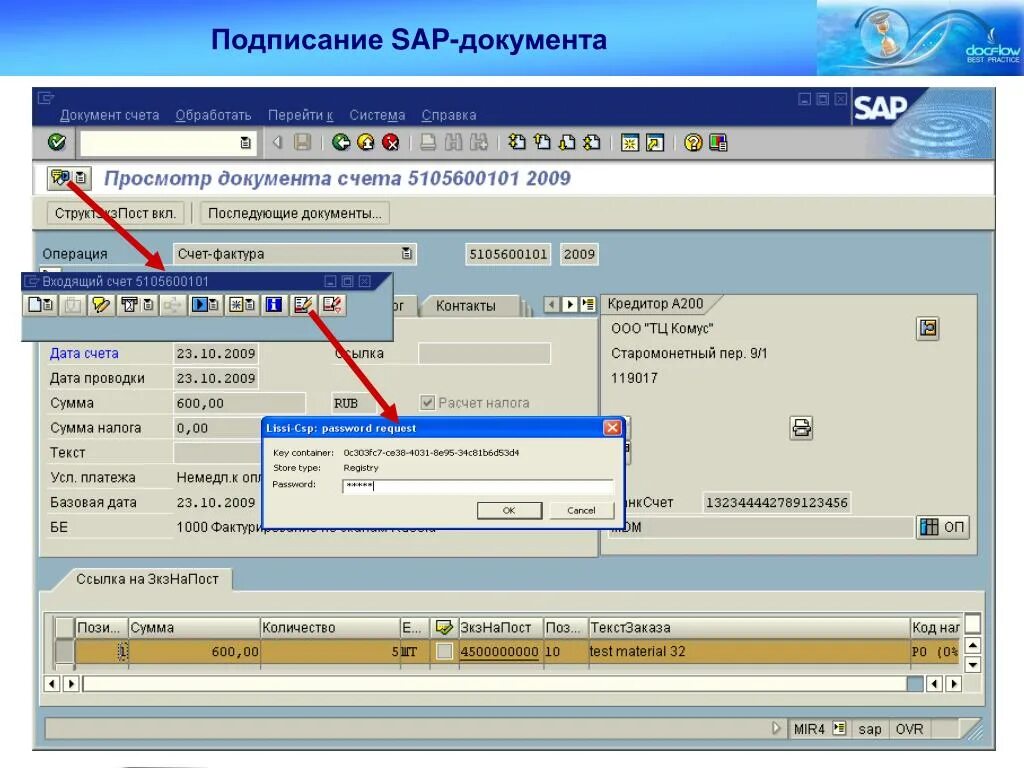The width and height of the screenshot is (1024, 768).
Task: Open the Перейти к menu
Action: [x=300, y=115]
